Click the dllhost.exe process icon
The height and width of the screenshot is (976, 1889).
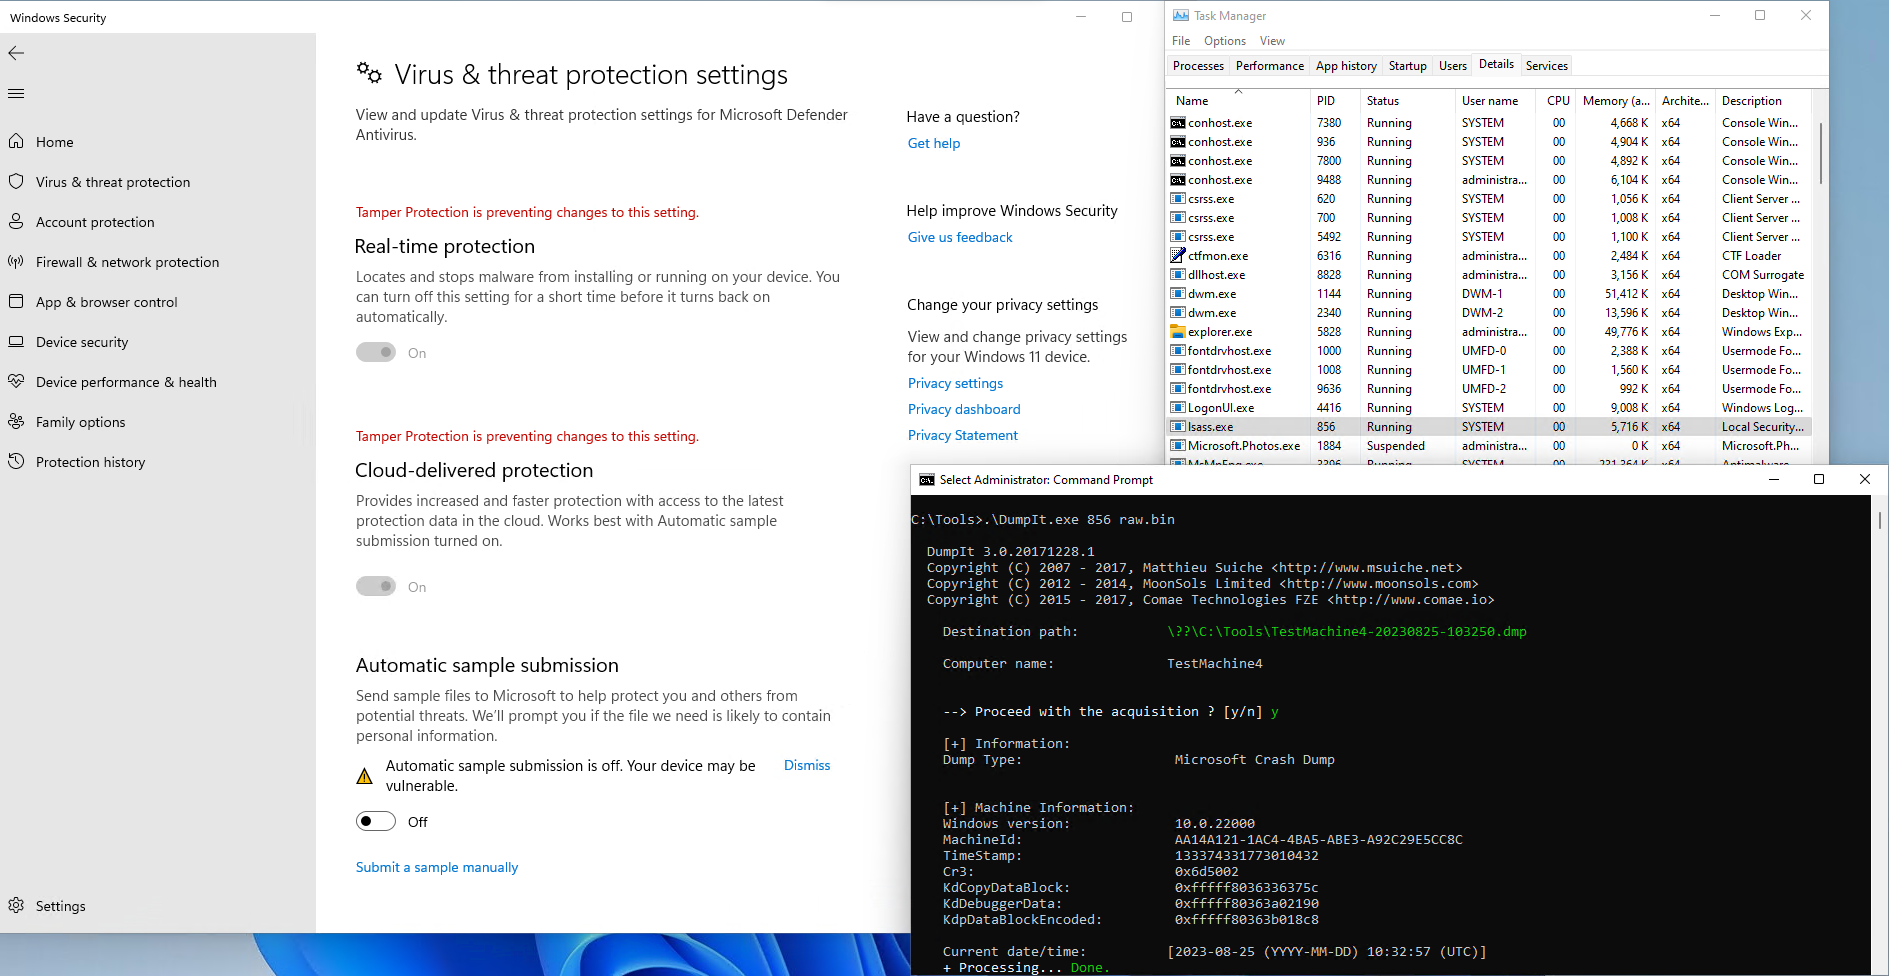click(1178, 275)
